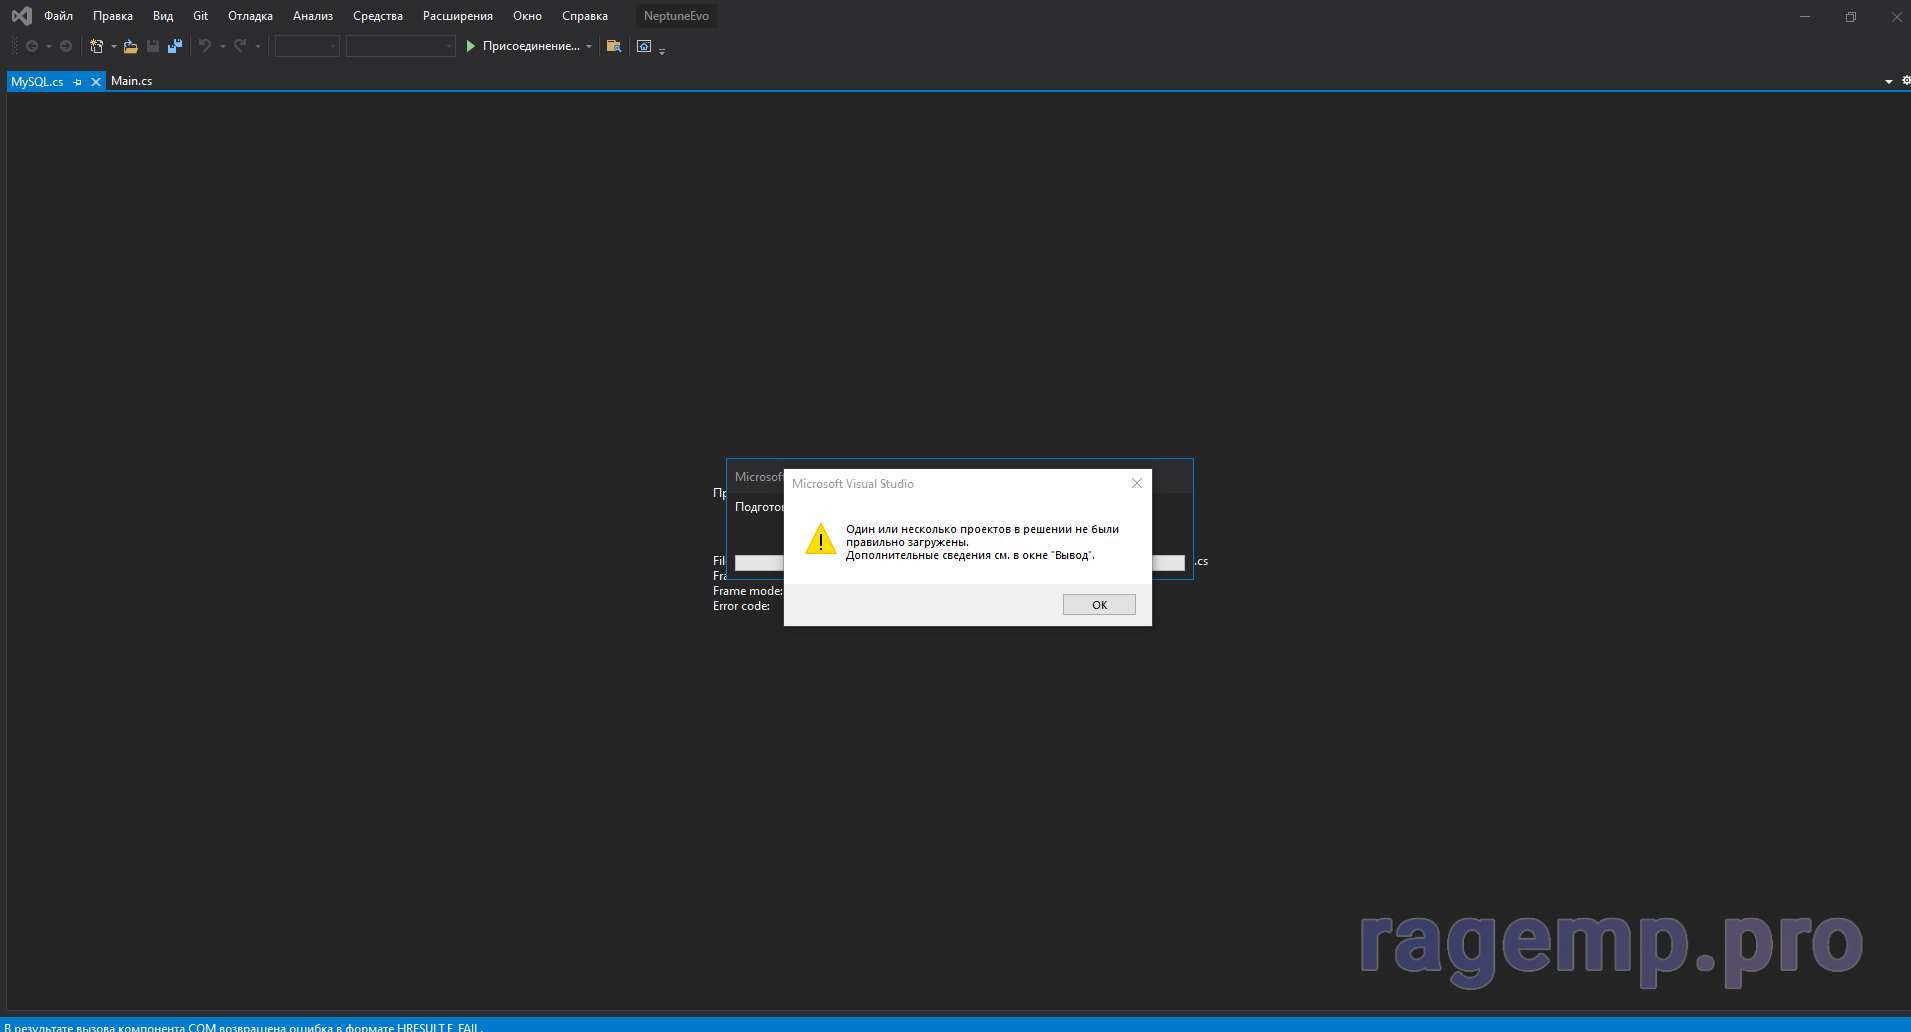Viewport: 1911px width, 1032px height.
Task: Open the open-documents list dropdown arrow
Action: (1888, 82)
